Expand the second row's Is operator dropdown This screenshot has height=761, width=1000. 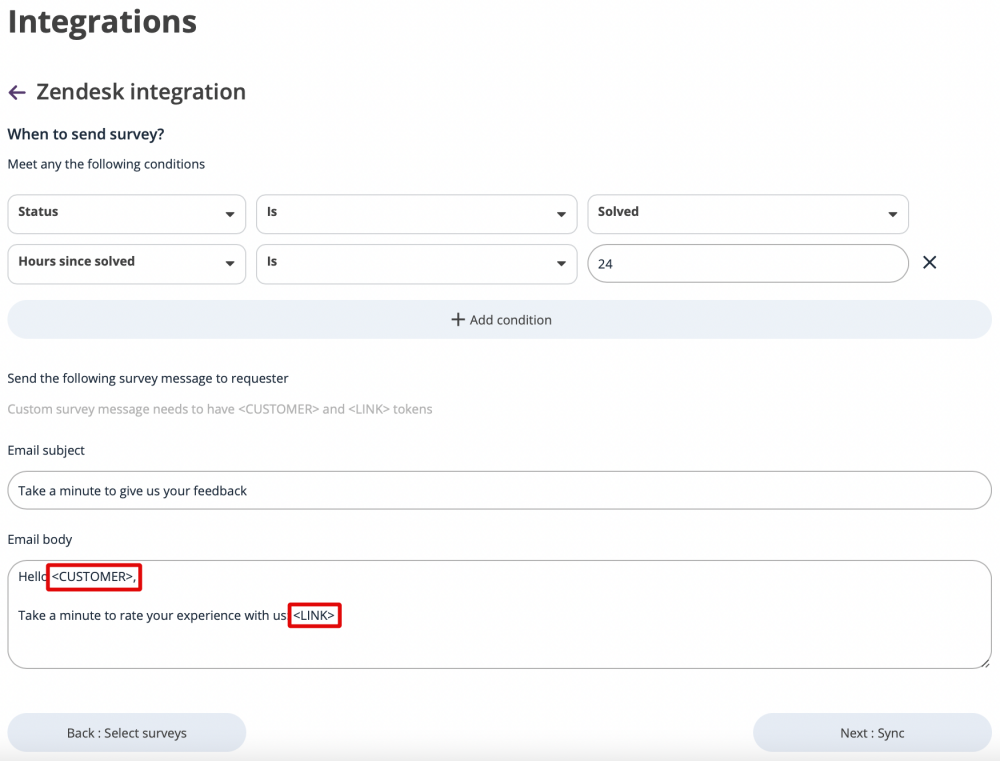(416, 264)
